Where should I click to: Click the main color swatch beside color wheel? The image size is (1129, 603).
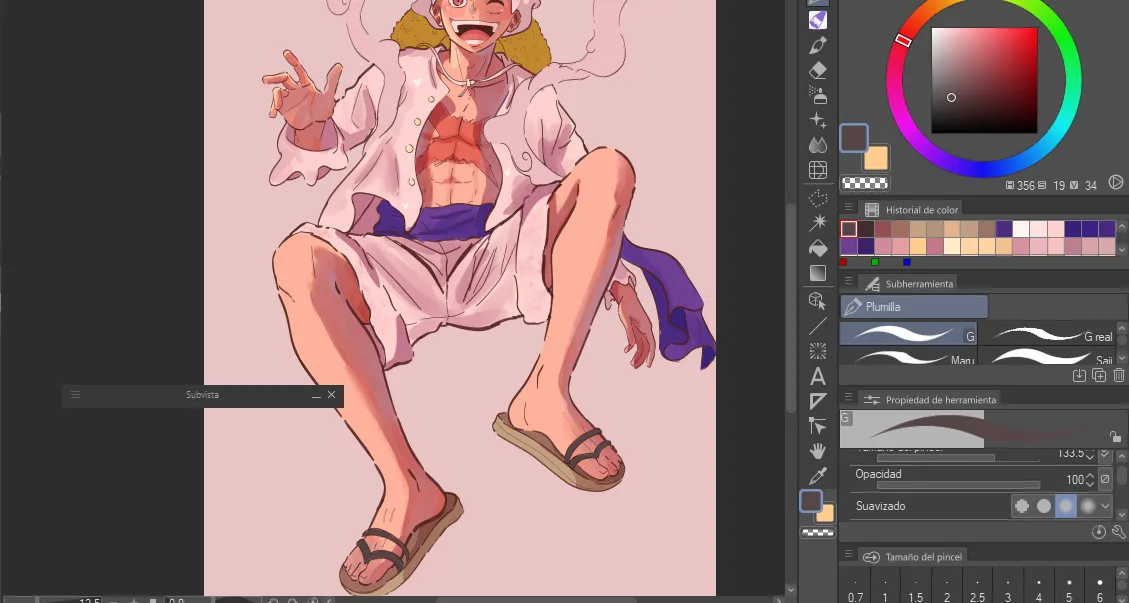point(854,138)
